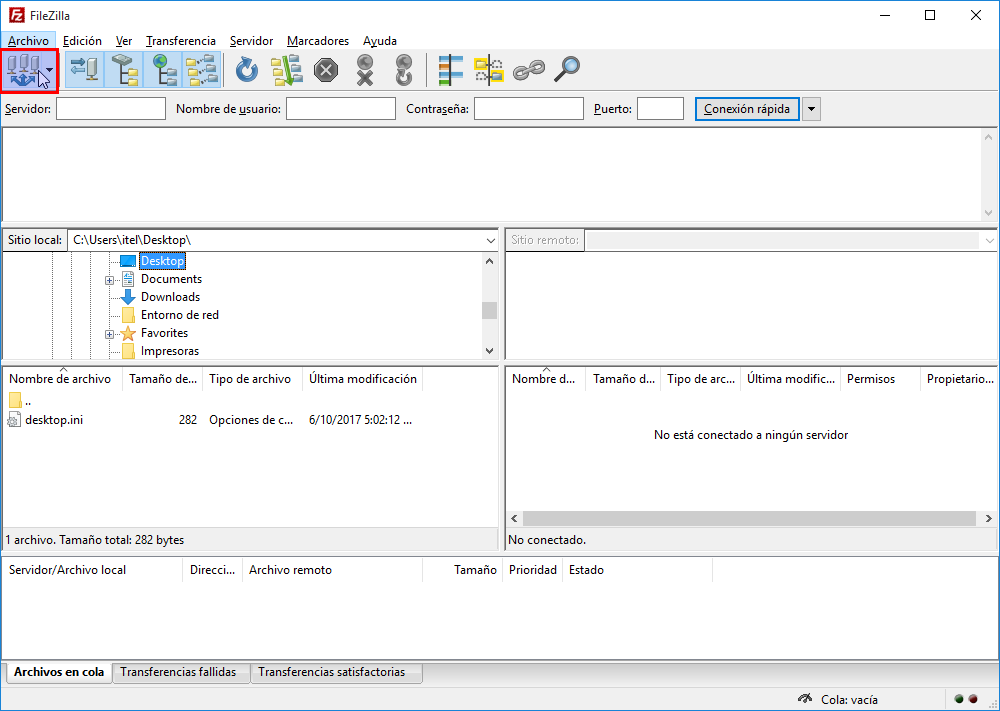Viewport: 1000px width, 711px height.
Task: Sort remote list by Permisos column
Action: click(x=880, y=379)
